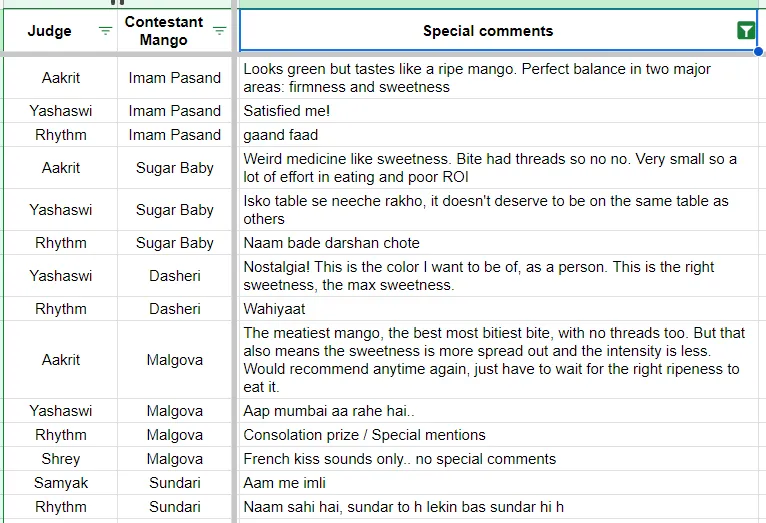766x523 pixels.
Task: Open the Contestant Mango column filter icon
Action: coord(219,31)
